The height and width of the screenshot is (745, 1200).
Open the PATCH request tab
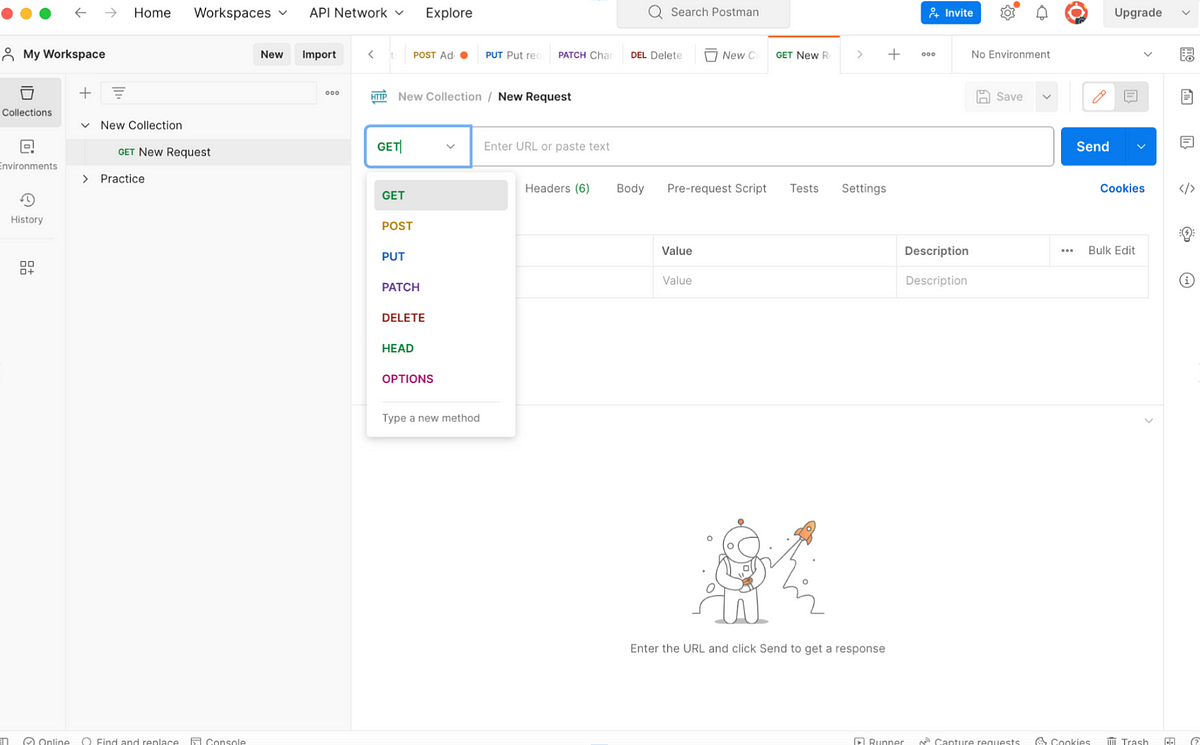tap(585, 55)
